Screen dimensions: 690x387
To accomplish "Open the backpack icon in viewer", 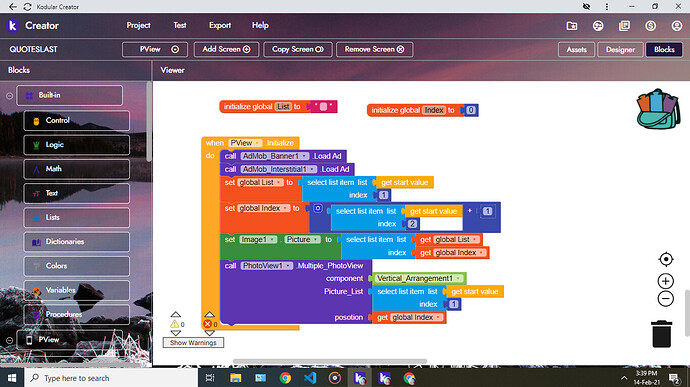I will [658, 109].
